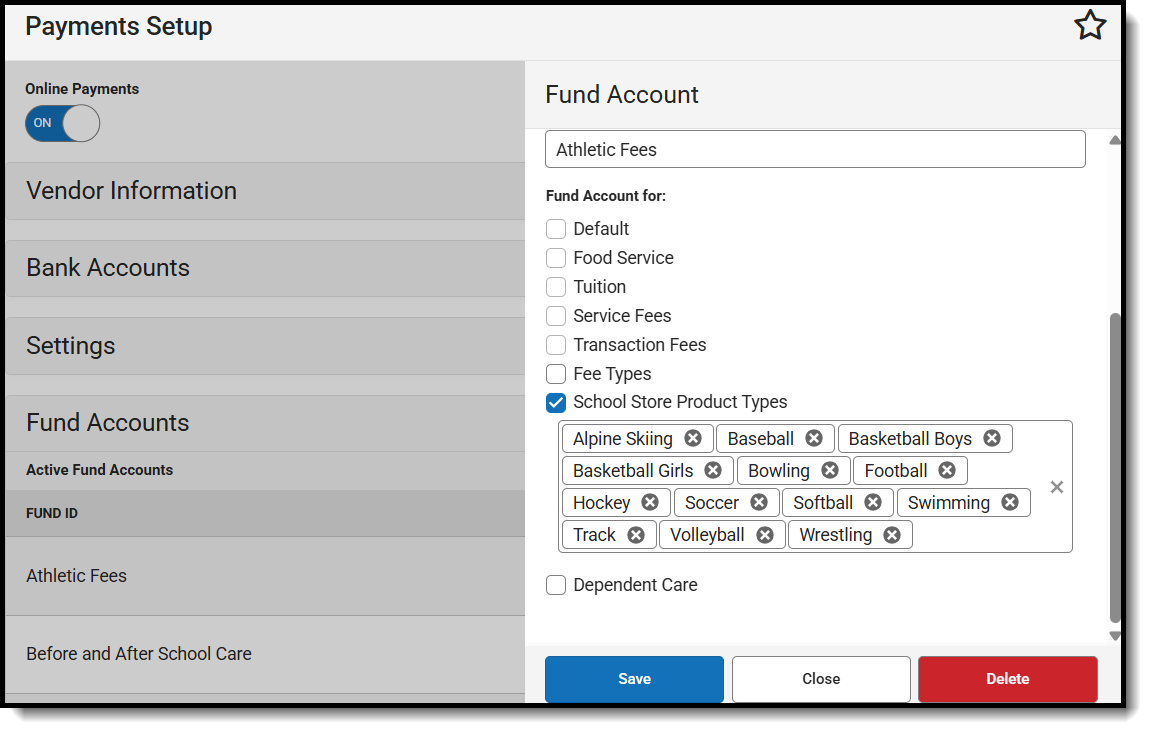Remove the Wrestling product type chip

(892, 534)
